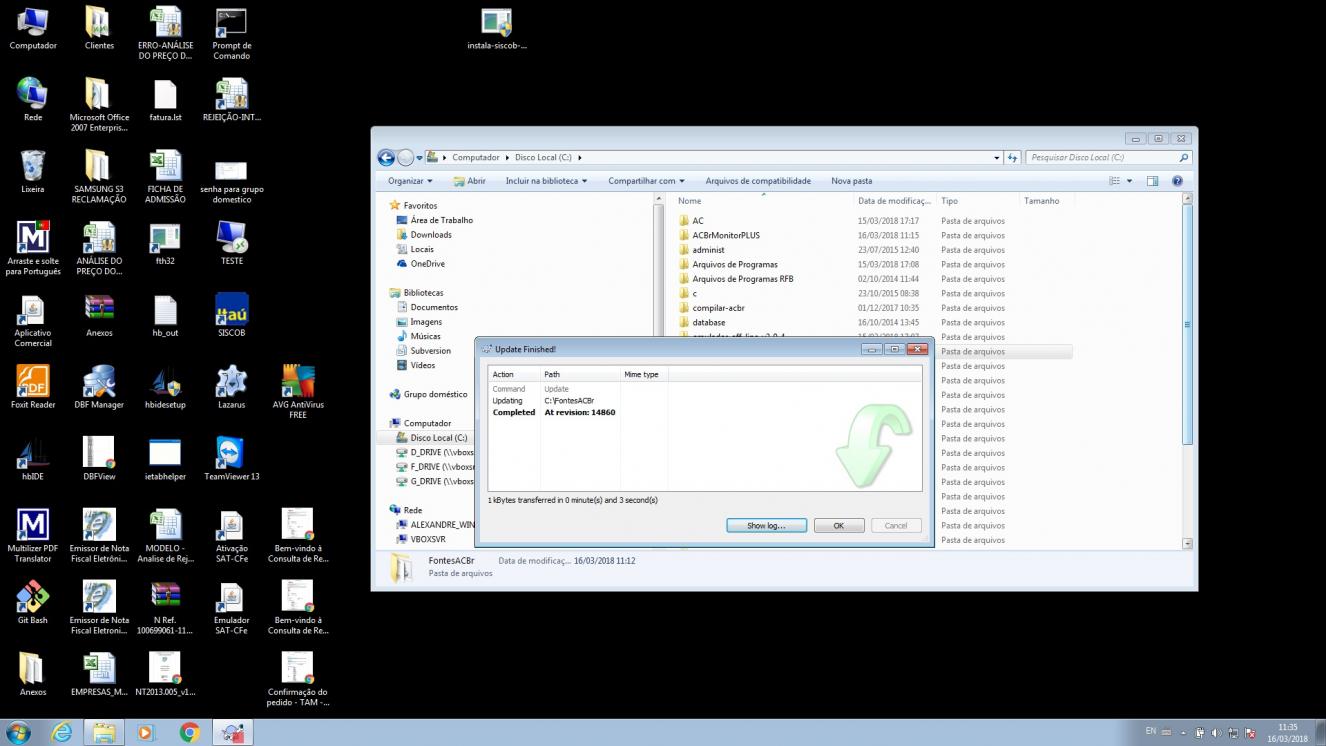Click the Show log... button

[x=766, y=525]
